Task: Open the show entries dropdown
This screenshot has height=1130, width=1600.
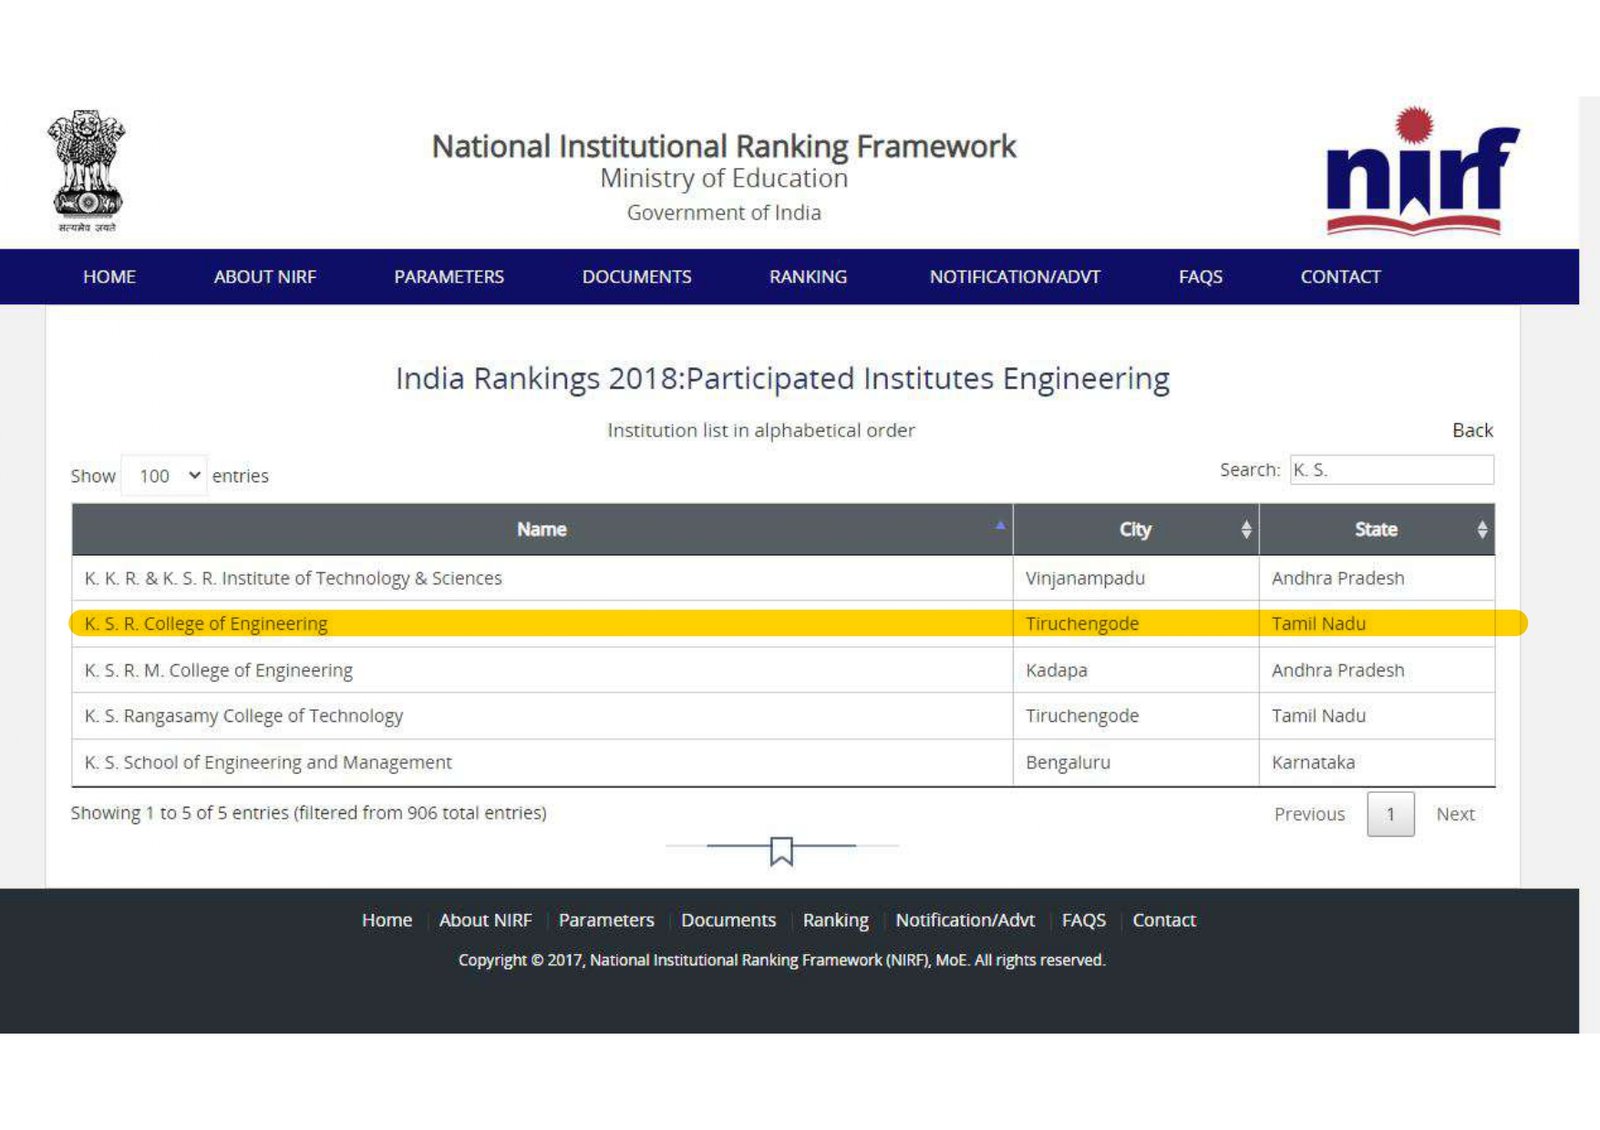Action: pyautogui.click(x=165, y=476)
